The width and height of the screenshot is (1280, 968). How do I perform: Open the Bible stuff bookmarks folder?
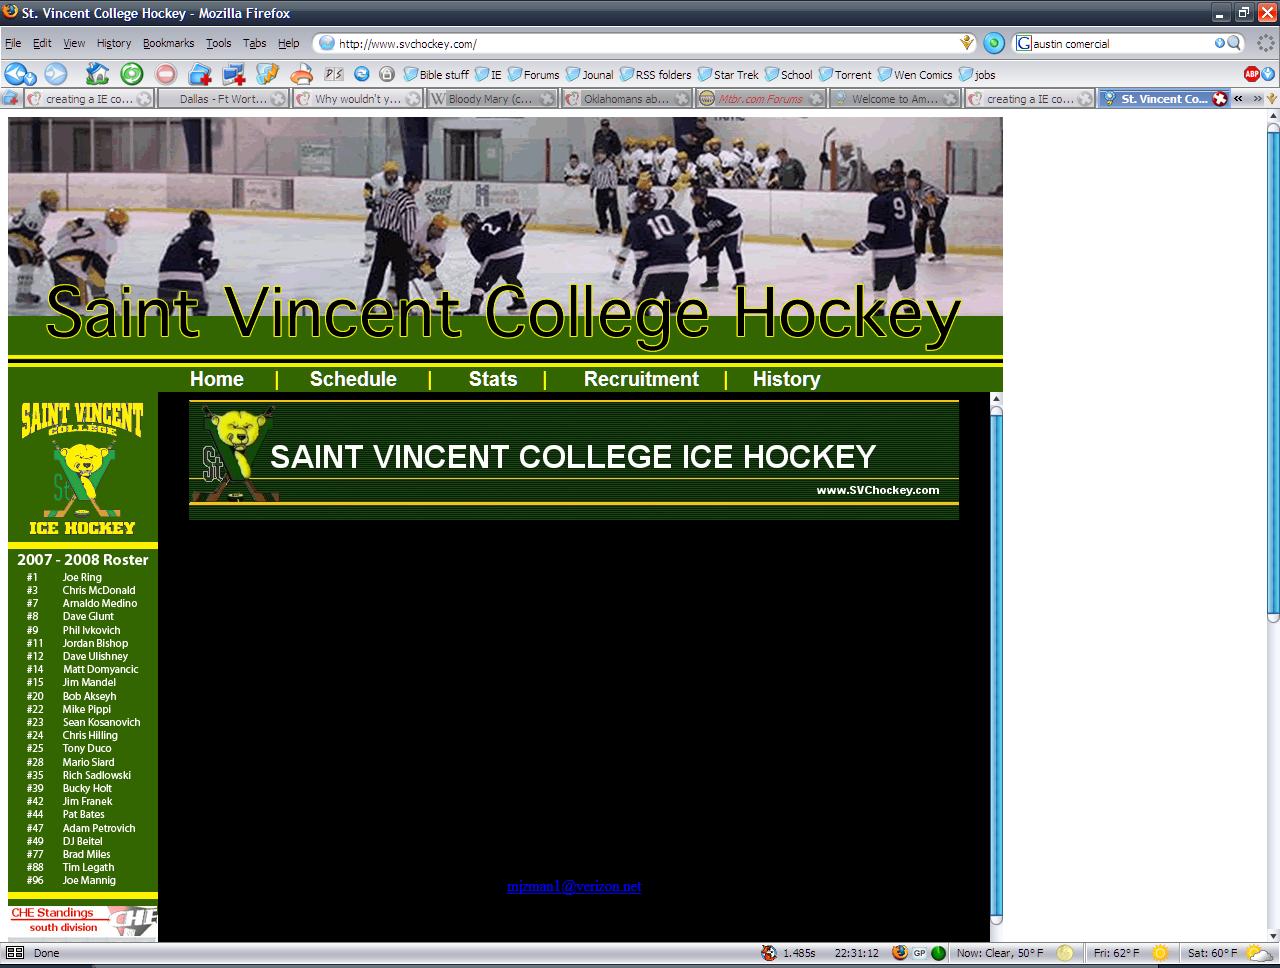[x=436, y=74]
